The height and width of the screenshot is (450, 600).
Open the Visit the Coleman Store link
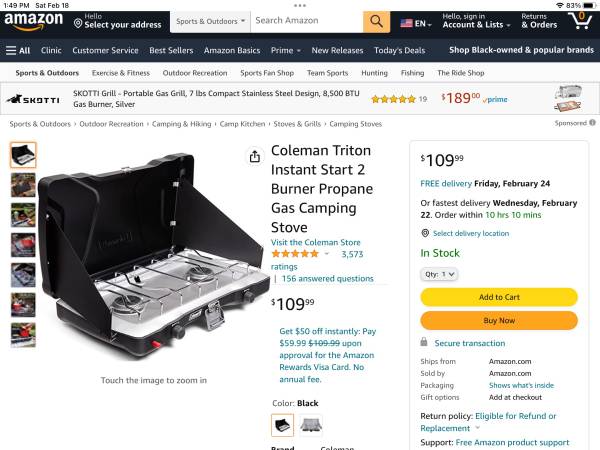coord(315,242)
